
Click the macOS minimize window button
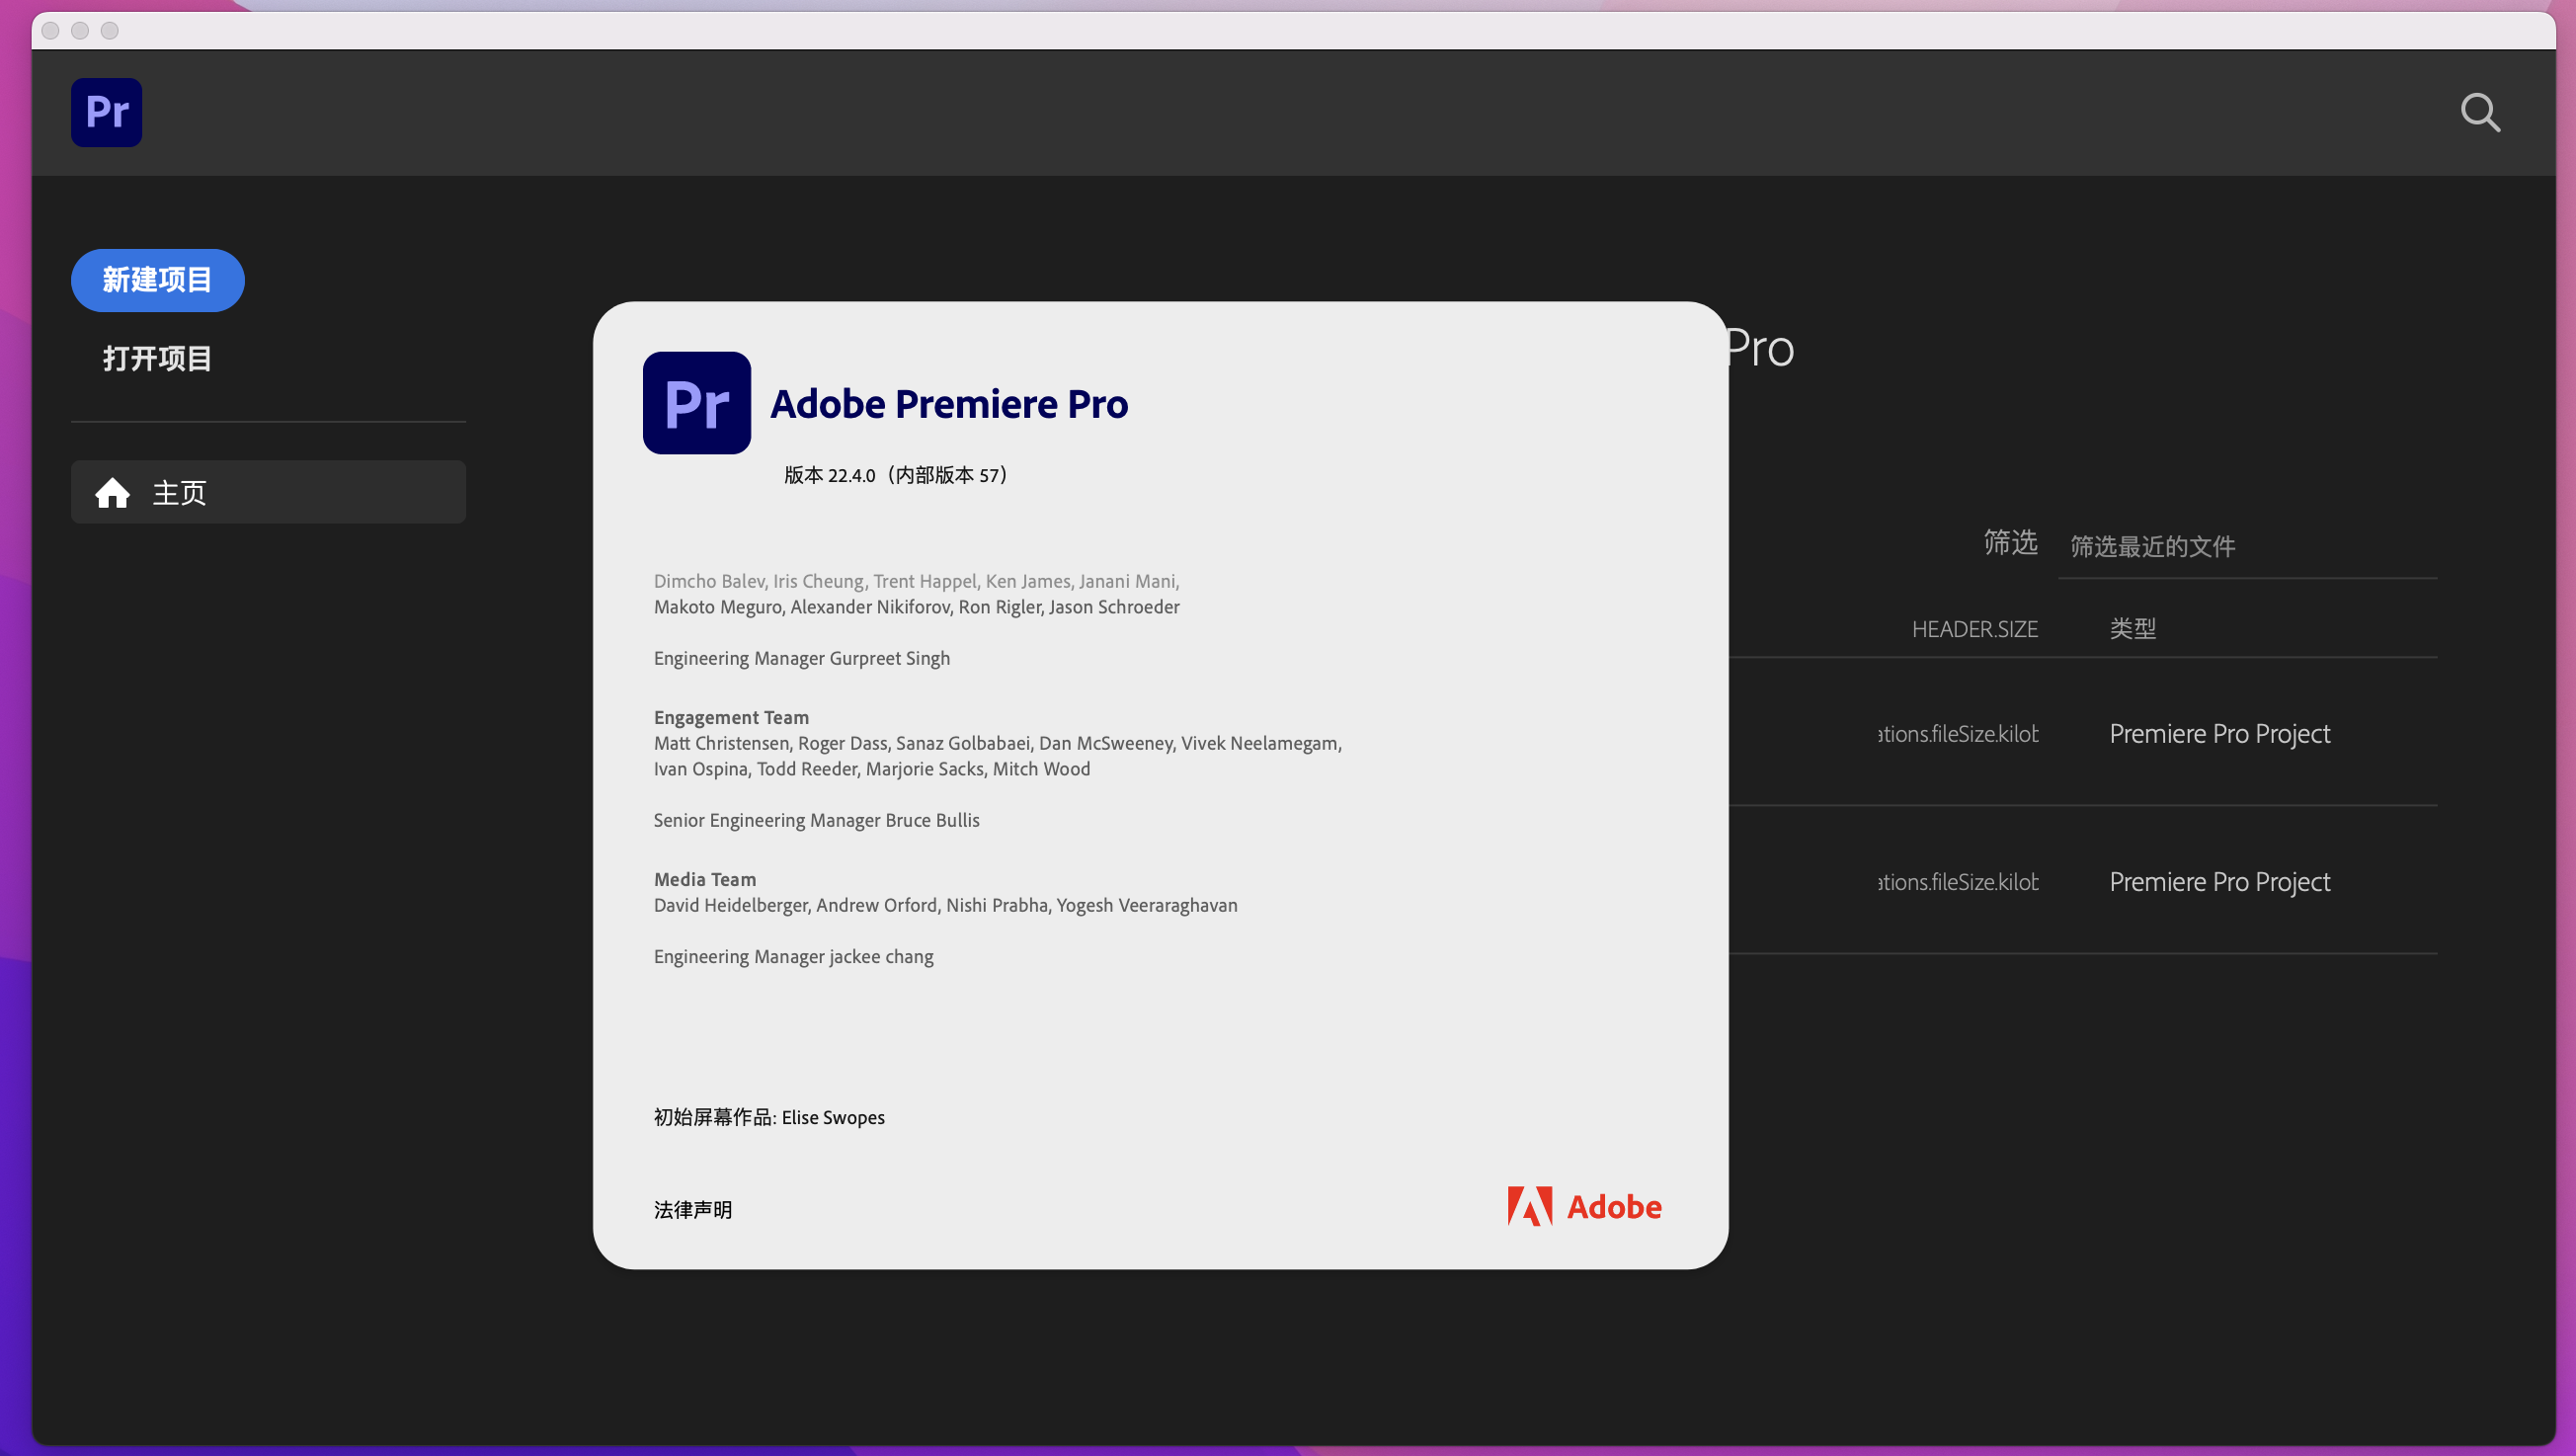coord(80,31)
